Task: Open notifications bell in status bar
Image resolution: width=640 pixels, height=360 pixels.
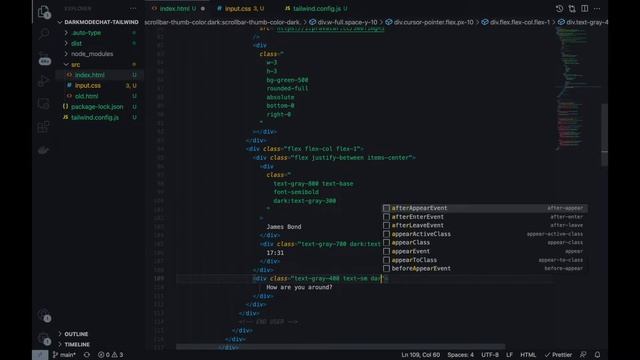Action: coord(597,355)
